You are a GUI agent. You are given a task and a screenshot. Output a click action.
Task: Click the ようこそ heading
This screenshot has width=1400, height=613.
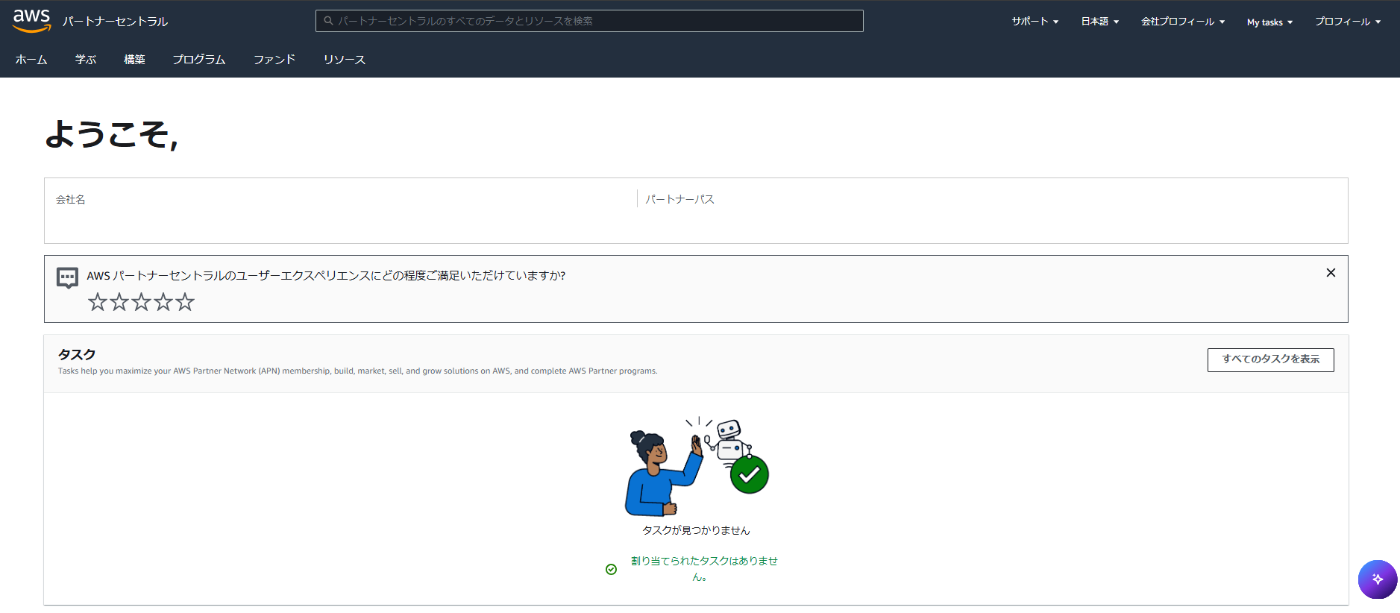coord(111,134)
